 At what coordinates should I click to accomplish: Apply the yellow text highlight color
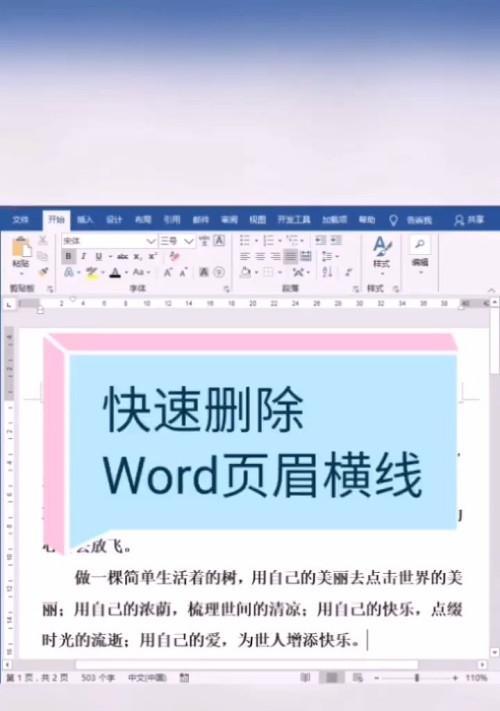92,273
